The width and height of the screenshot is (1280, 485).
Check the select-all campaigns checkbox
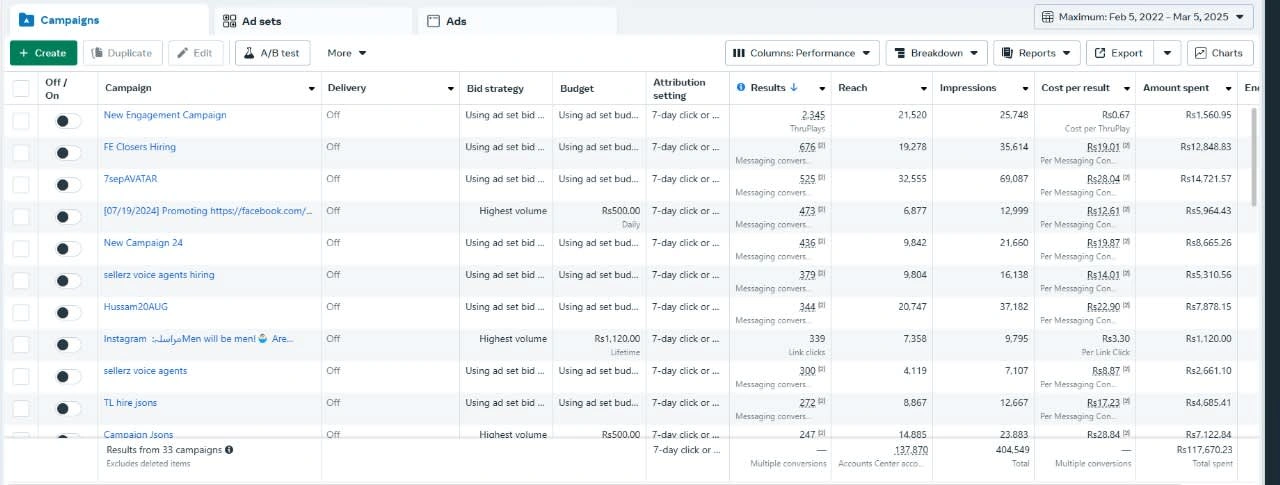(21, 89)
